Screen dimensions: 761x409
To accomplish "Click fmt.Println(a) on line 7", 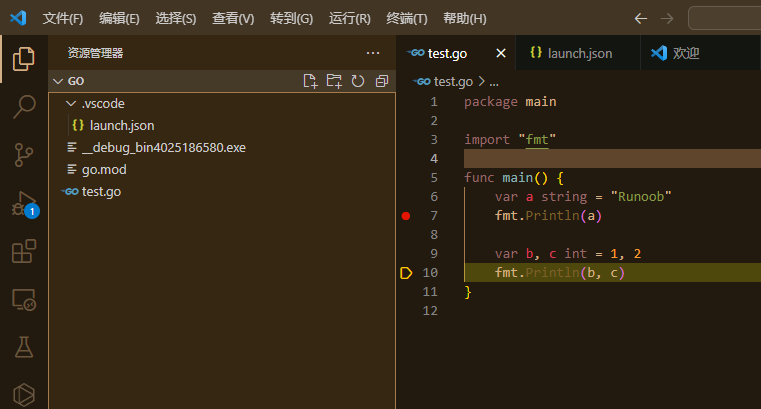I will pos(548,216).
